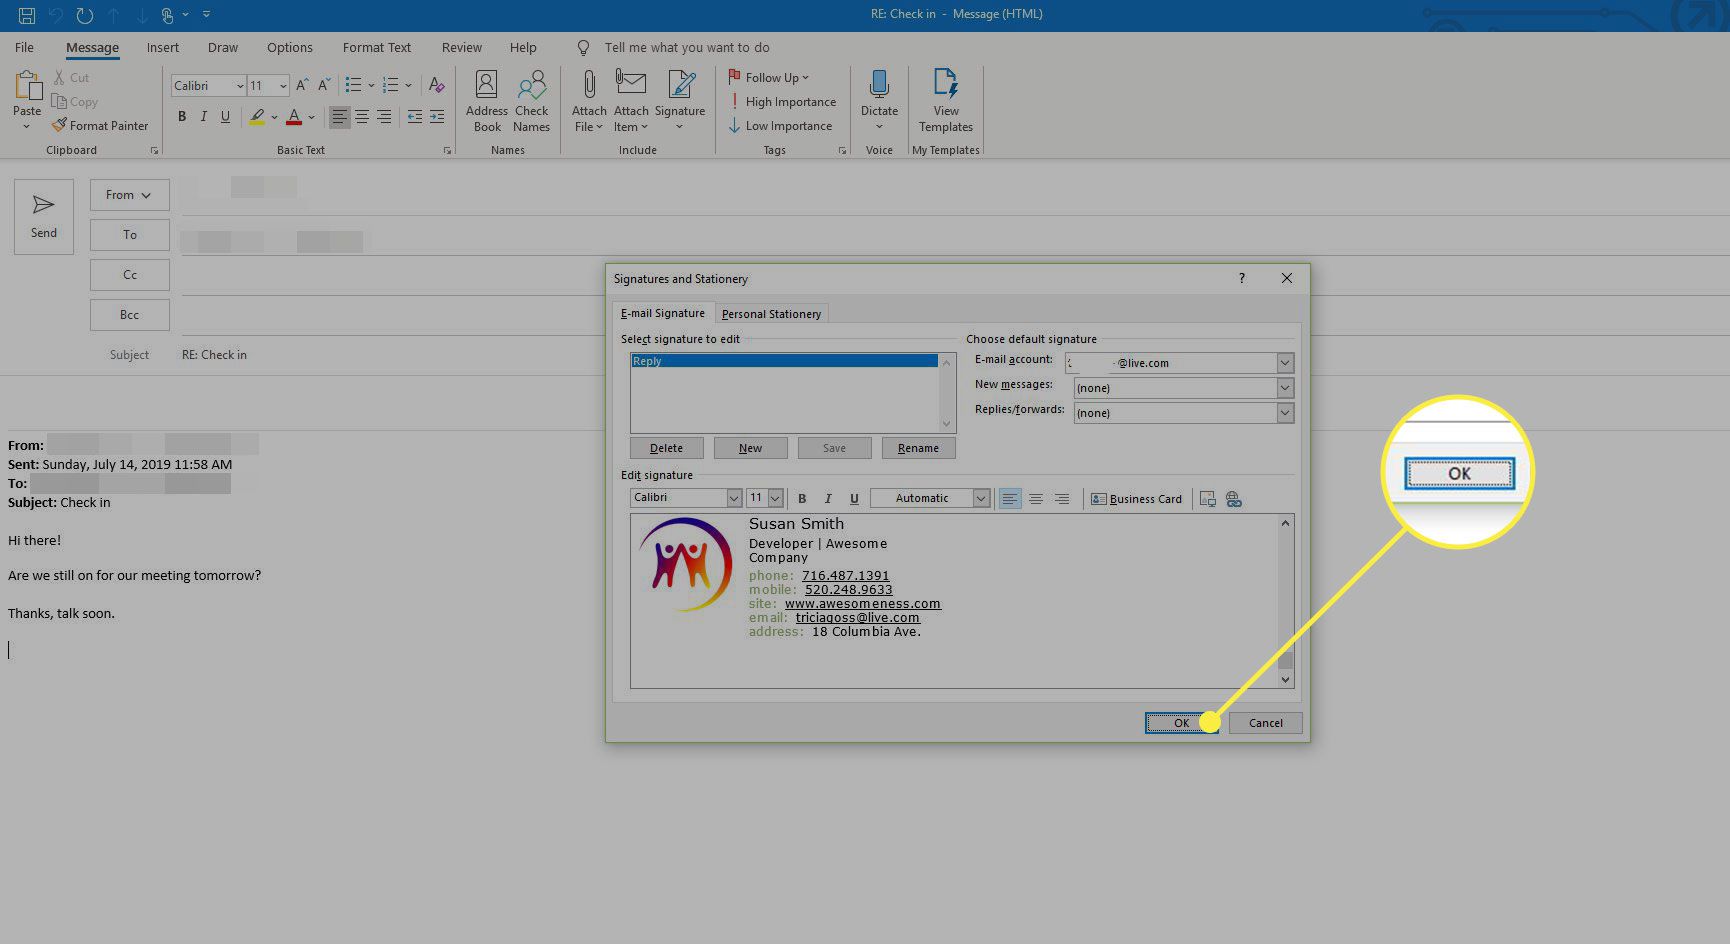Toggle bold in signature editor
Image resolution: width=1730 pixels, height=944 pixels.
802,499
